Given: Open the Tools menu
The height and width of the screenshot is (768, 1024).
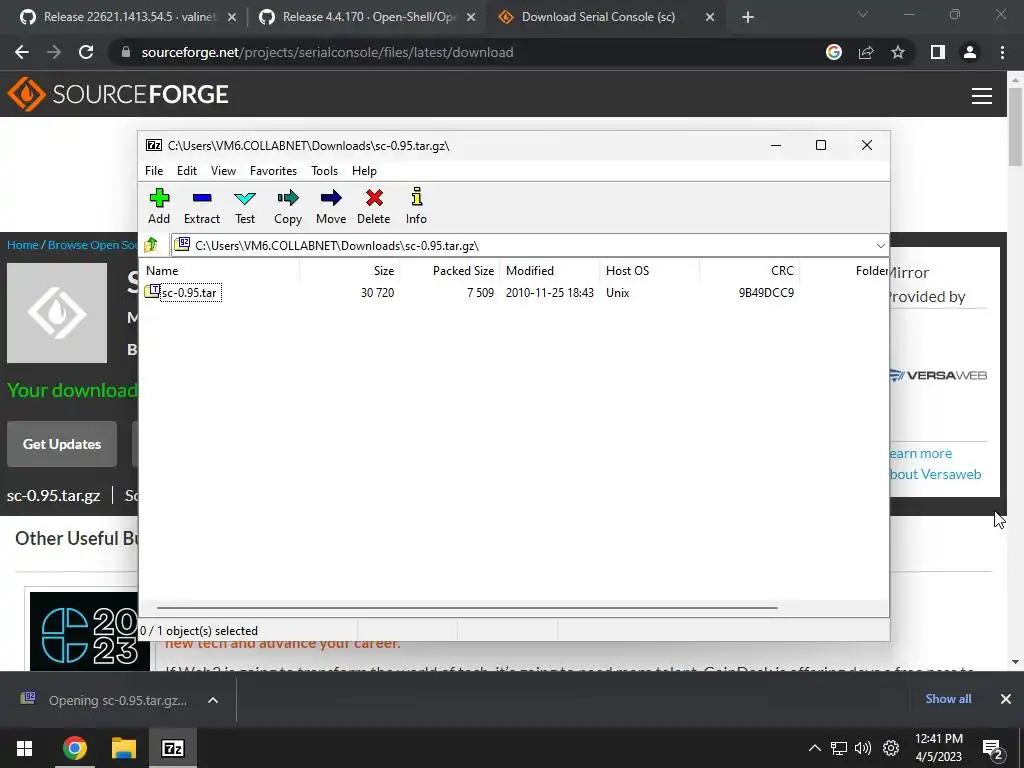Looking at the screenshot, I should (x=325, y=170).
